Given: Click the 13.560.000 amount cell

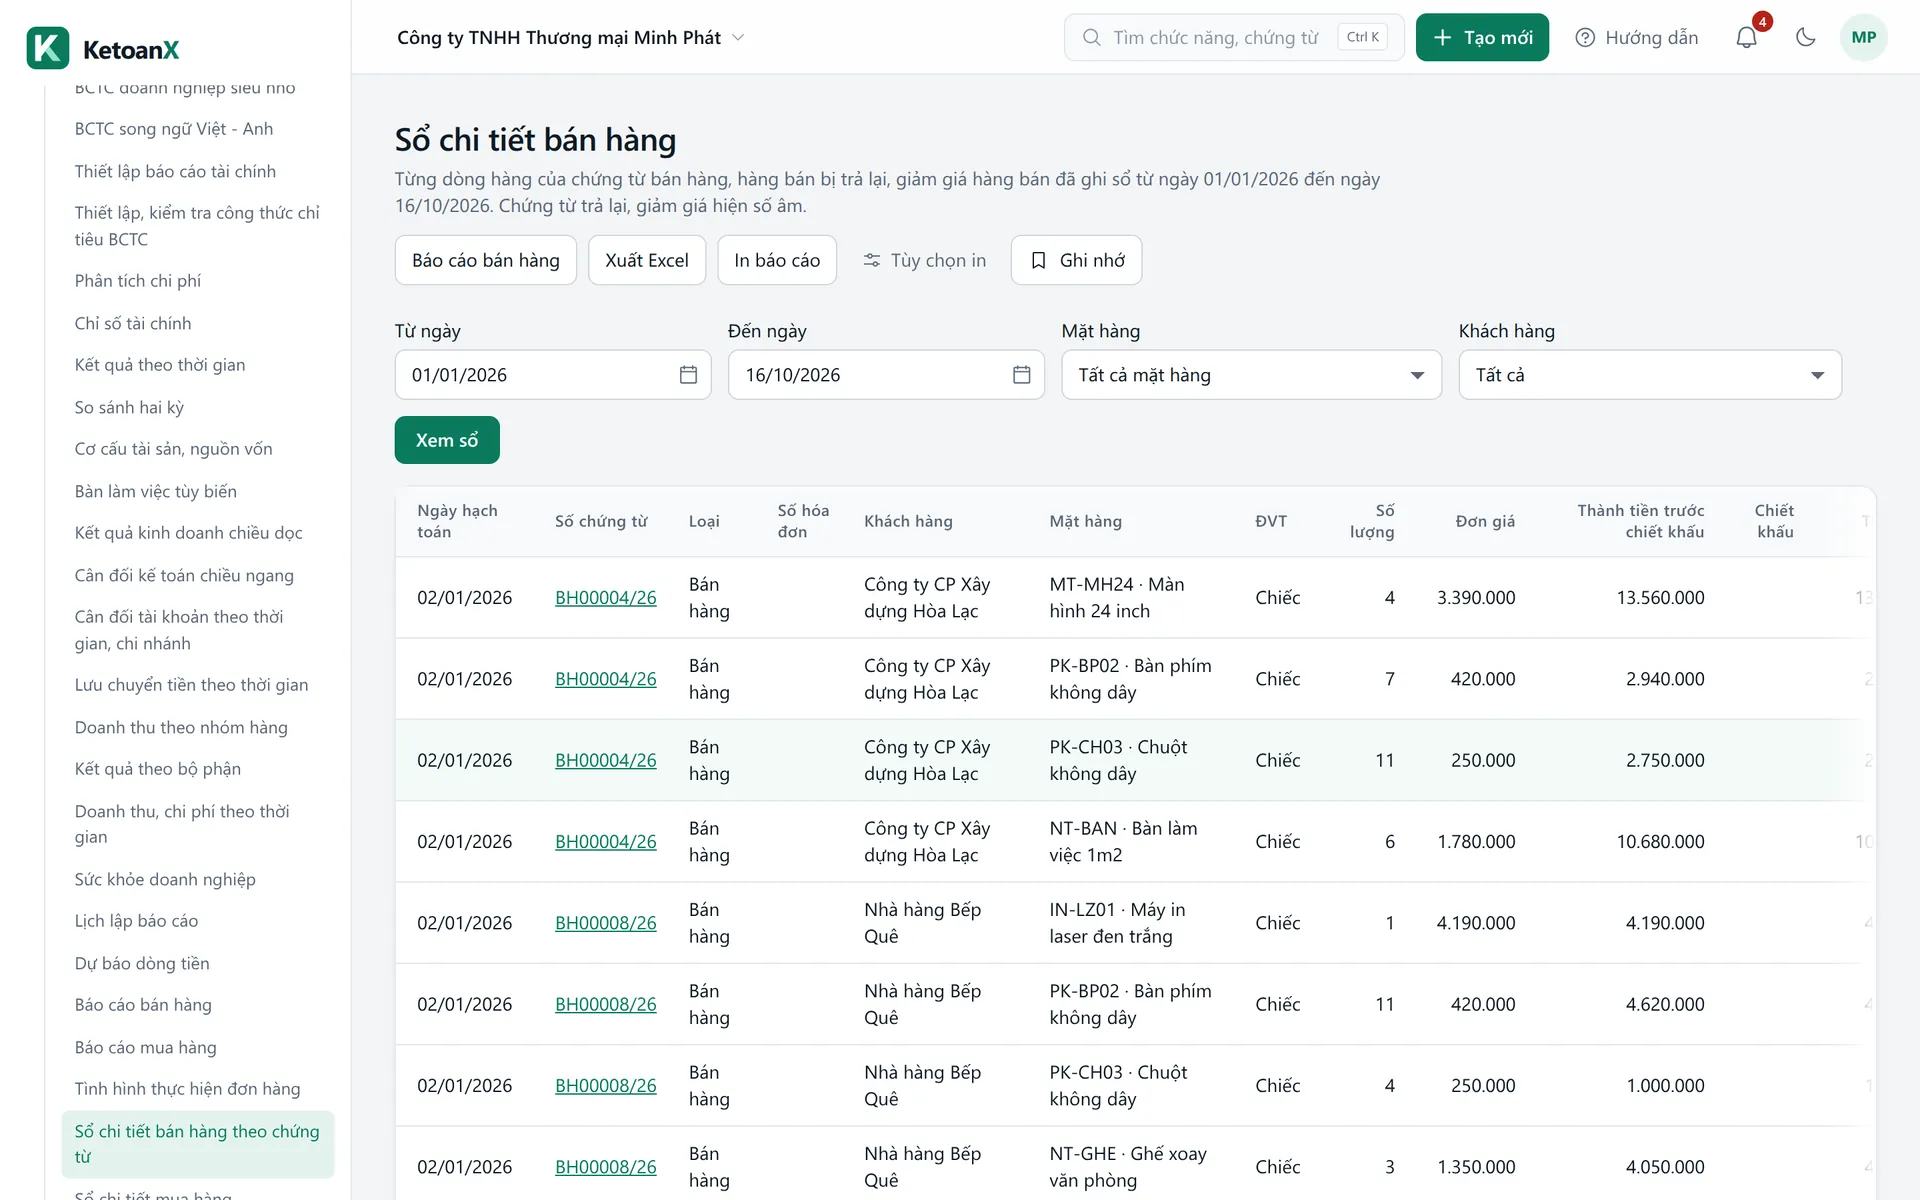Looking at the screenshot, I should coord(1660,597).
